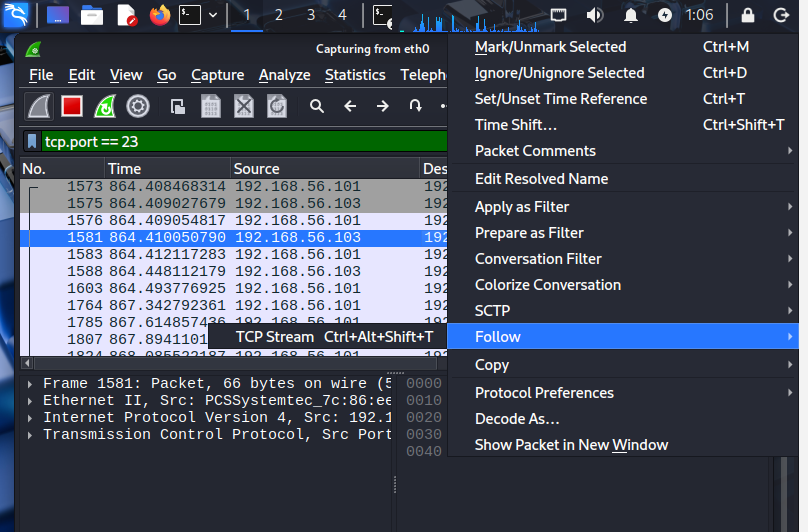Reload the capture file from the toolbar
The height and width of the screenshot is (532, 808).
277,107
